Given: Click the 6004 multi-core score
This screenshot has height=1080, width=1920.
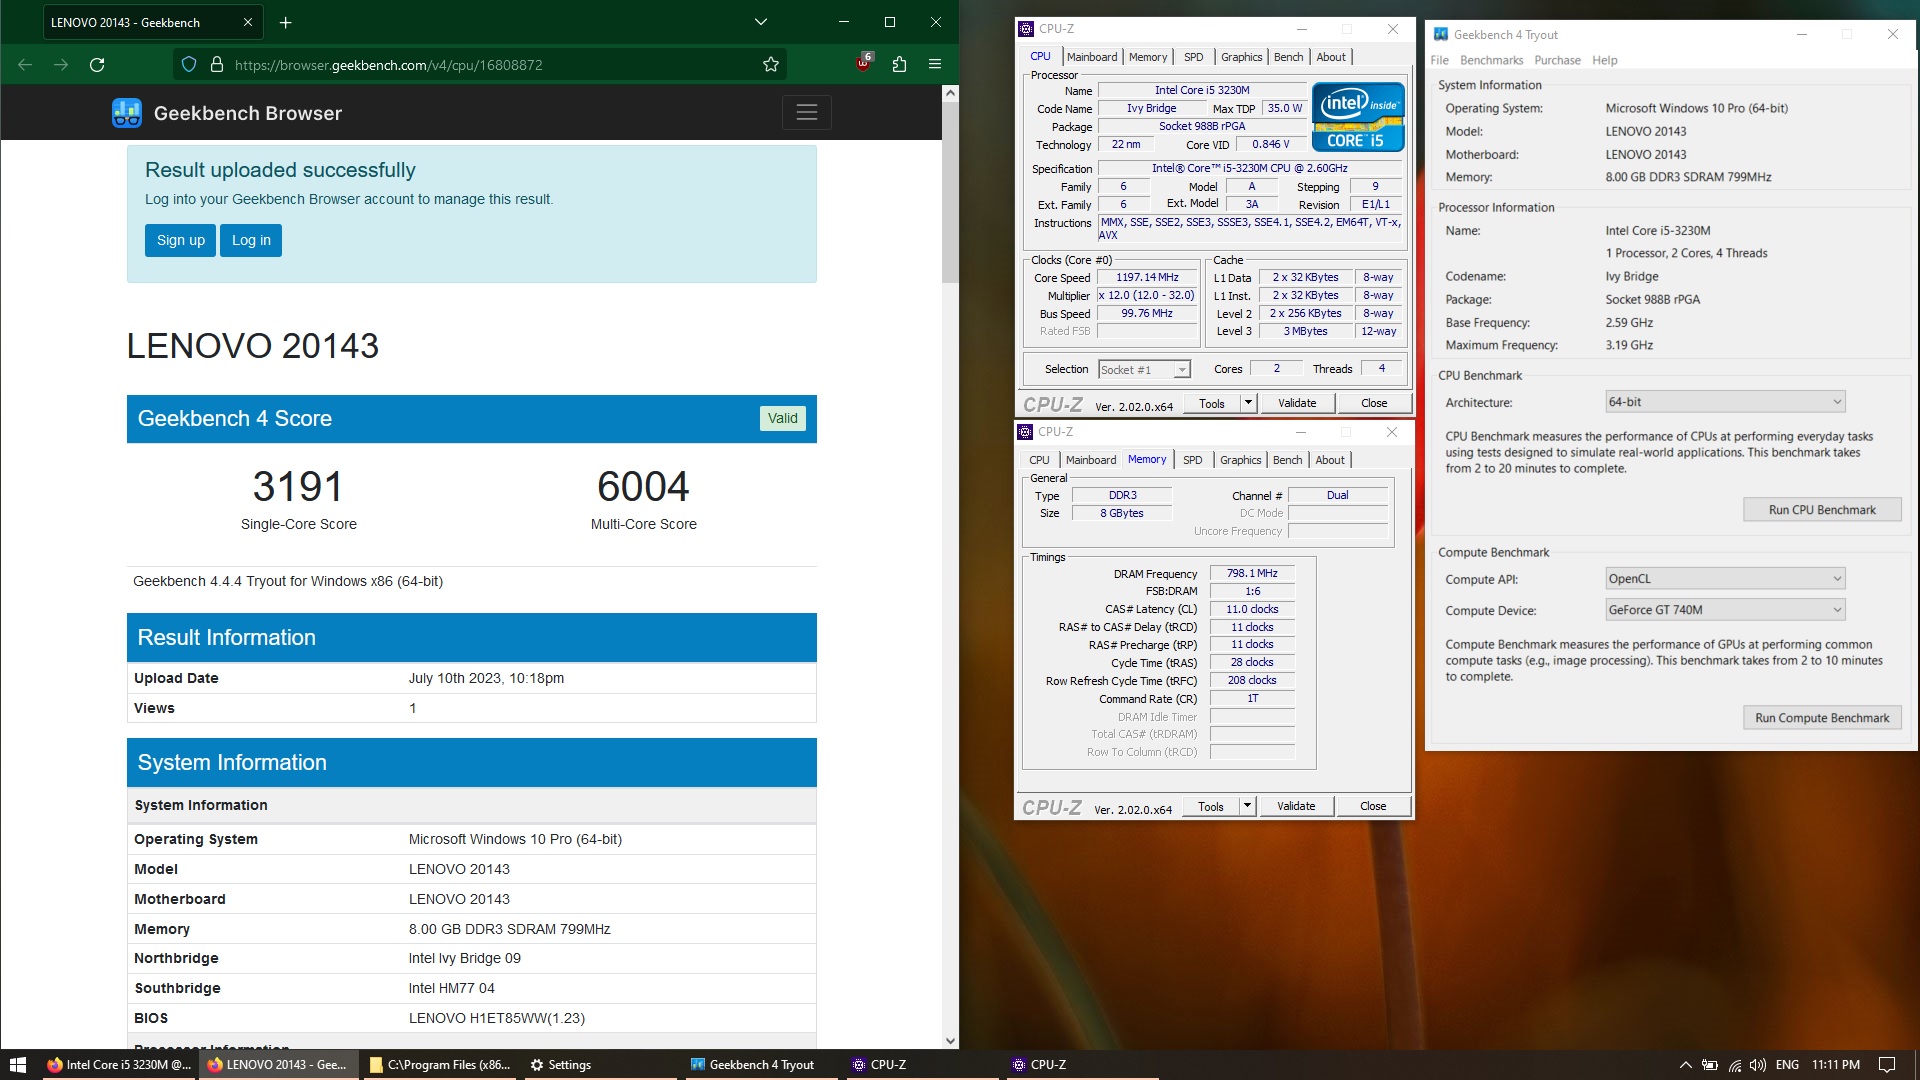Looking at the screenshot, I should [x=643, y=487].
